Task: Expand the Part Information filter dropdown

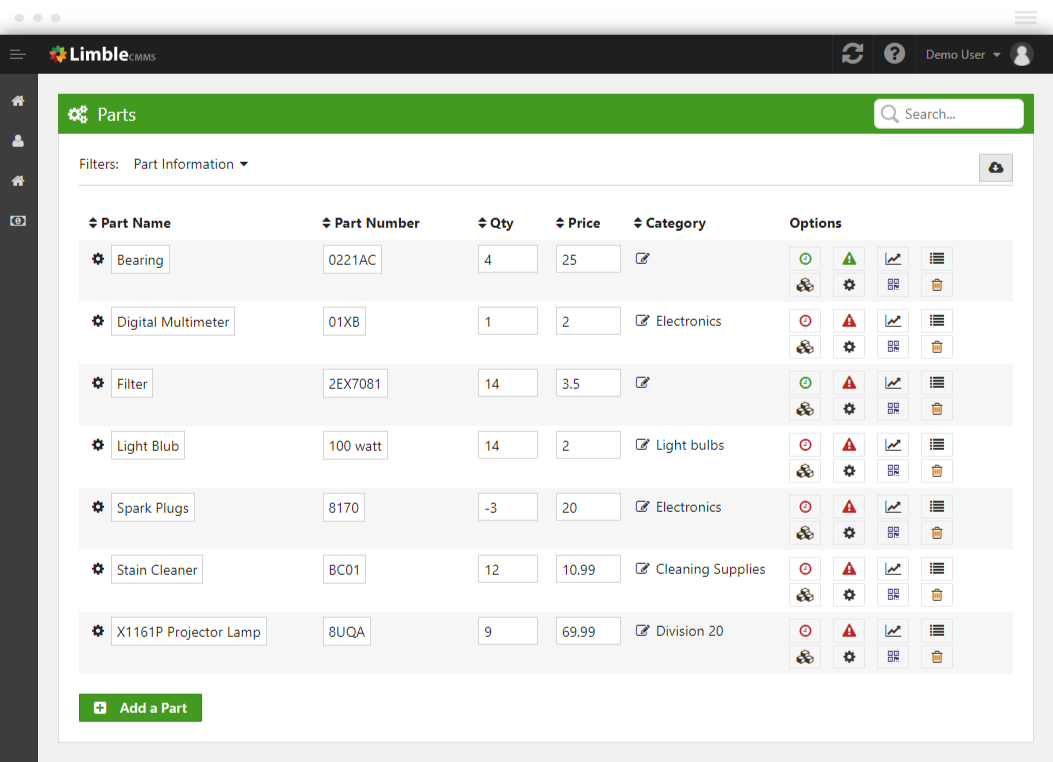Action: click(190, 164)
